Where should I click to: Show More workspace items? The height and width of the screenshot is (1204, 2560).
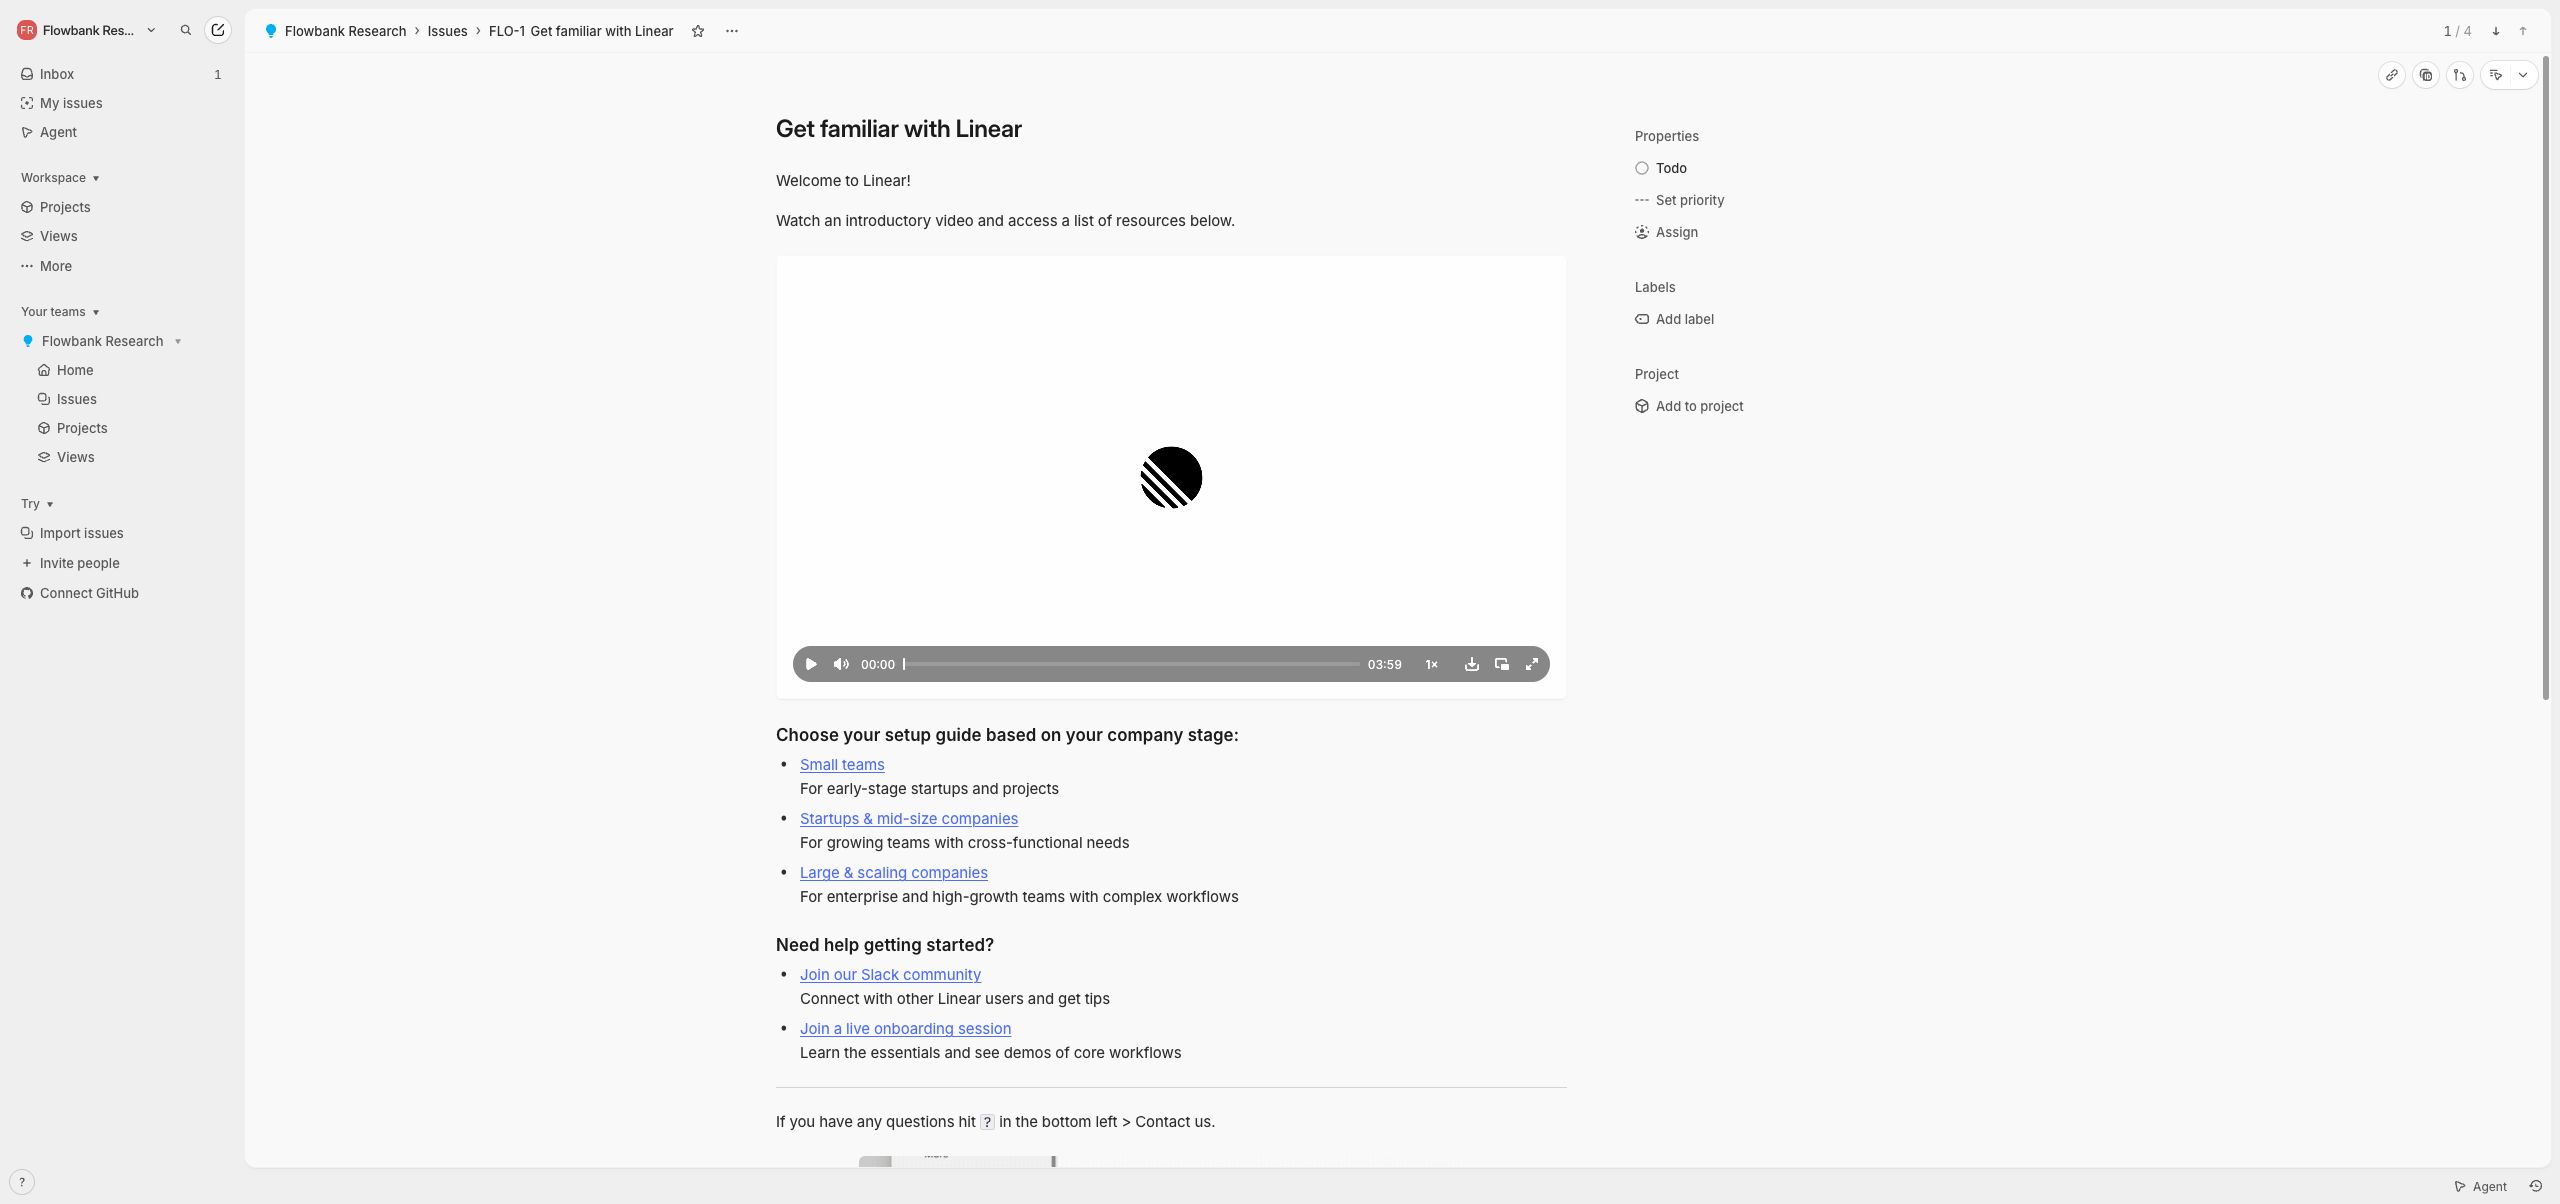[121, 266]
